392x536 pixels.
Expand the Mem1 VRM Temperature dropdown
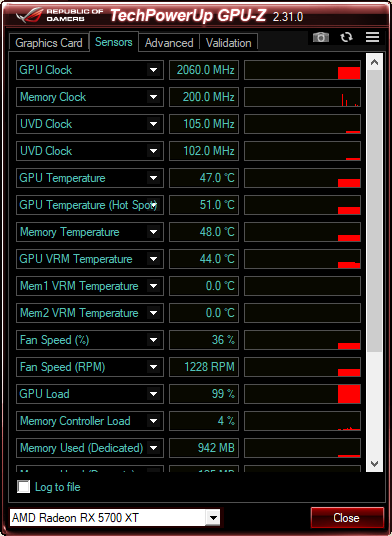153,286
